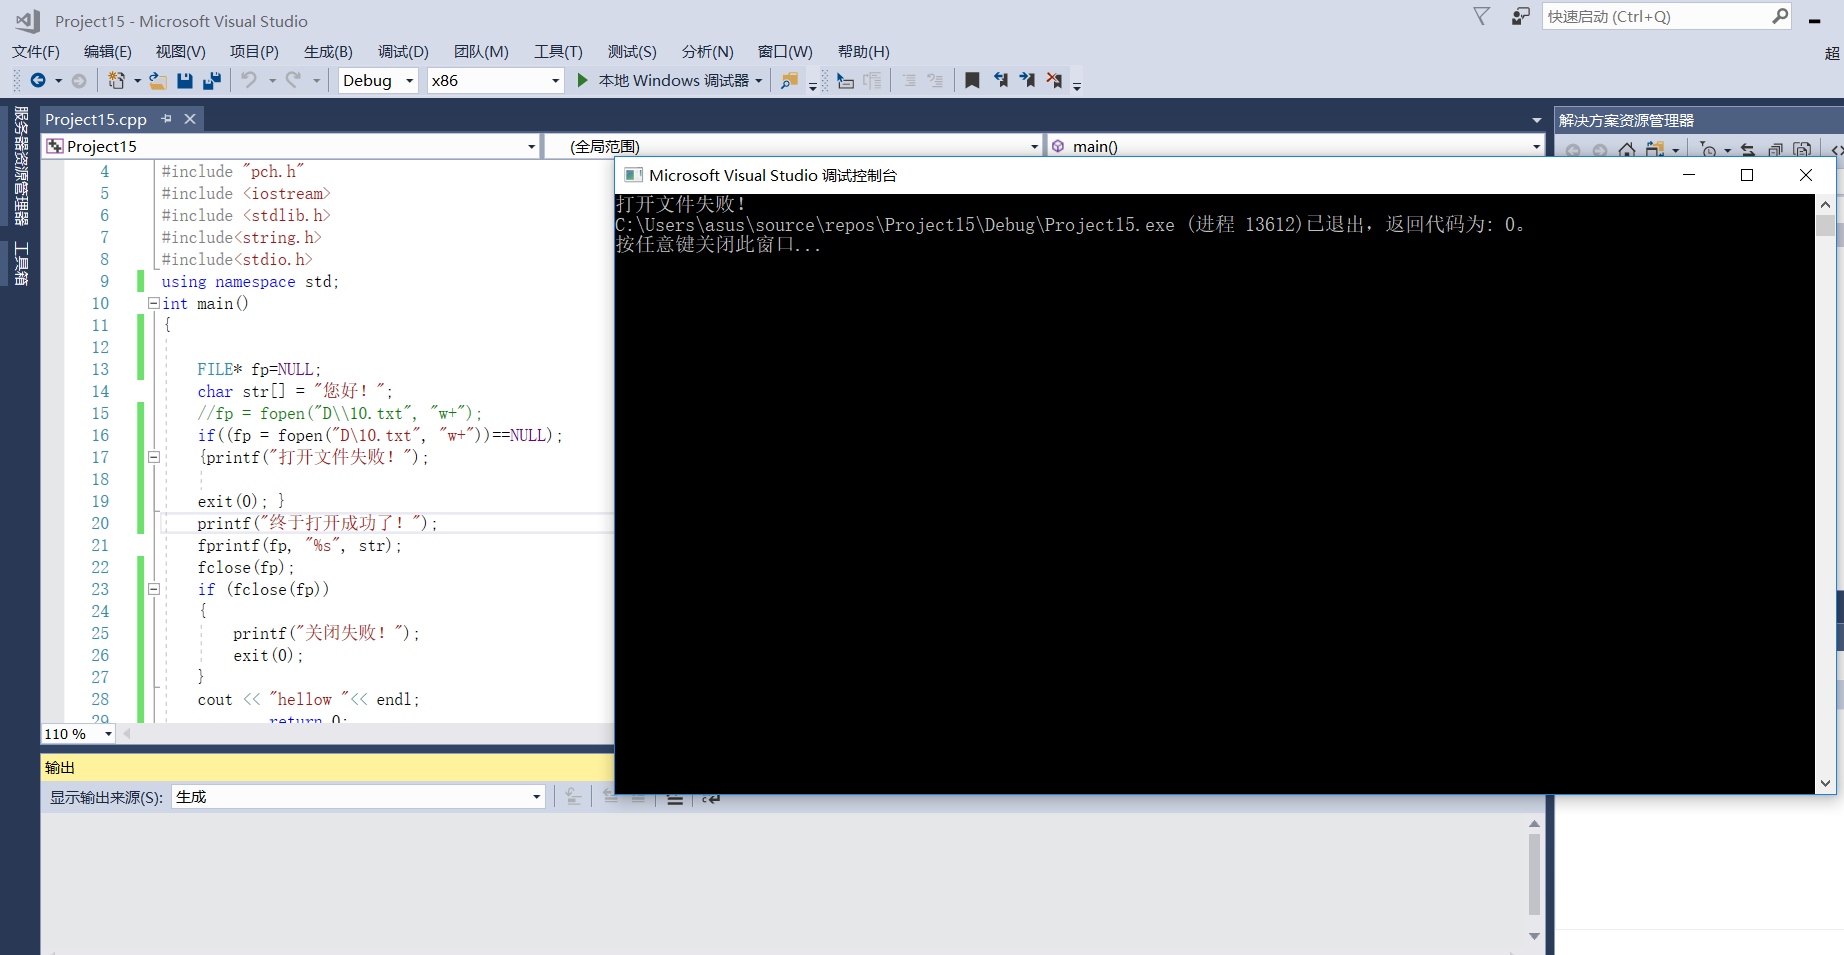The height and width of the screenshot is (955, 1844).
Task: Go to the next bookmark
Action: [x=1027, y=80]
